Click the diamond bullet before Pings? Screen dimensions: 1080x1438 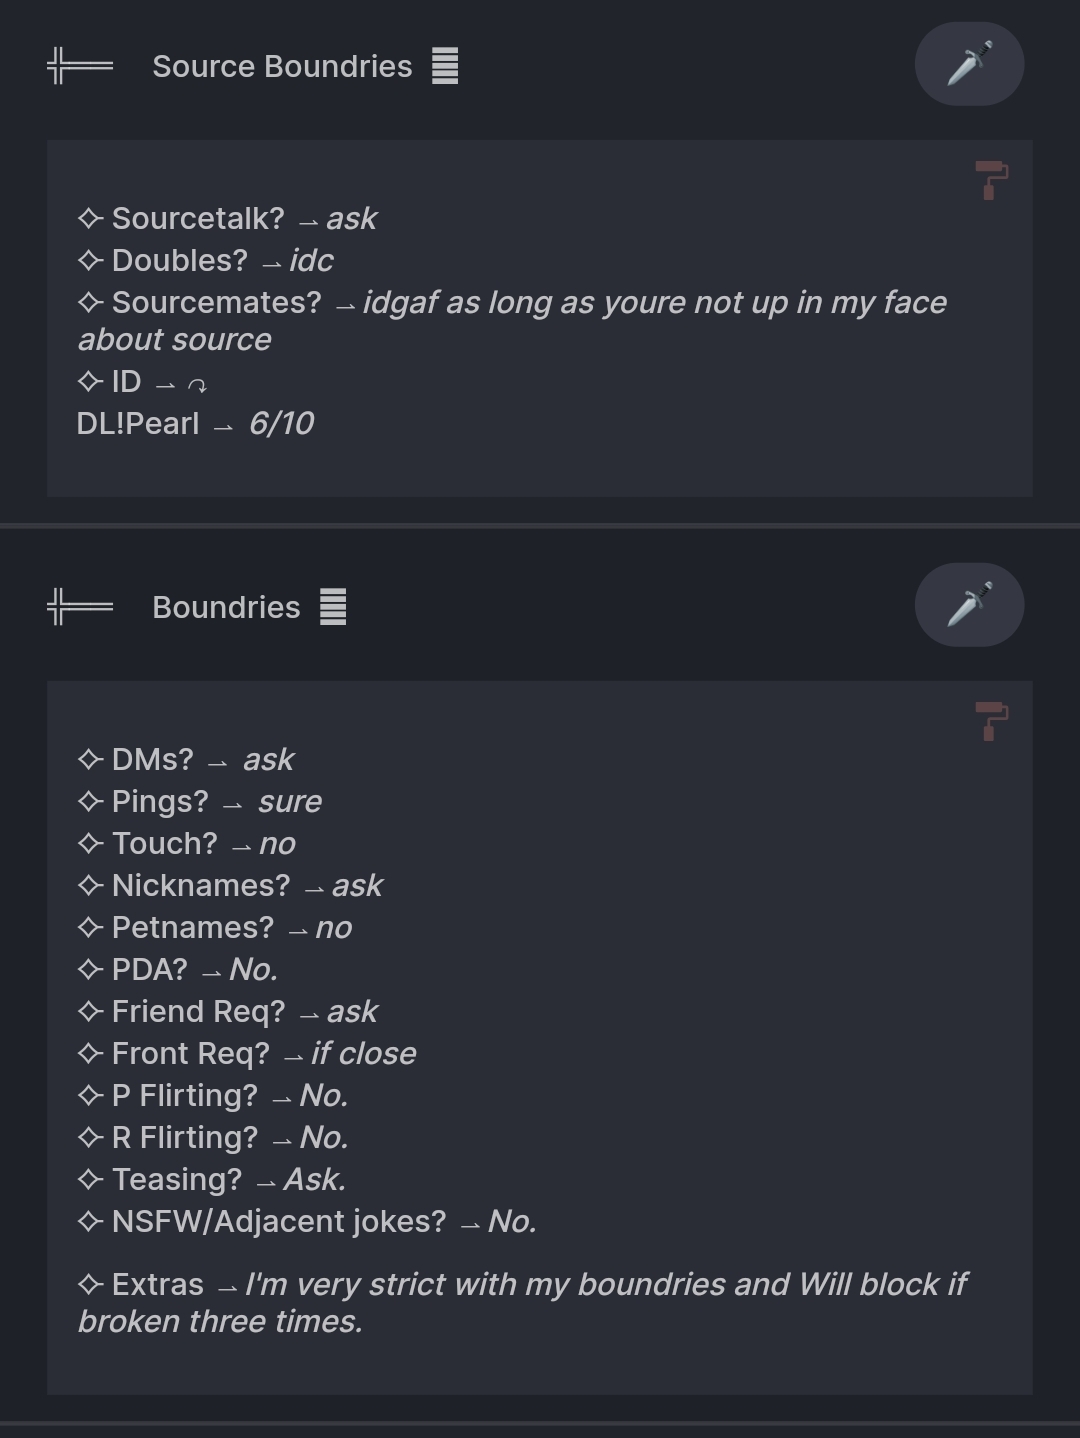point(90,801)
